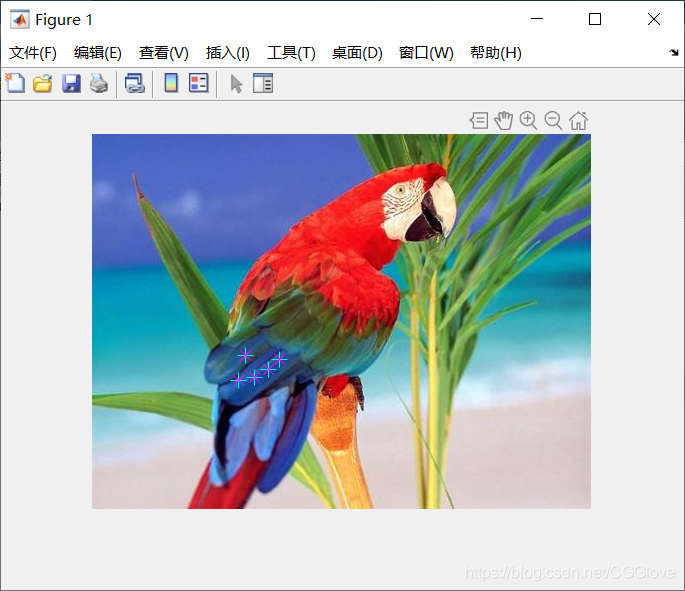Open the 插入(I) menu

pyautogui.click(x=228, y=53)
